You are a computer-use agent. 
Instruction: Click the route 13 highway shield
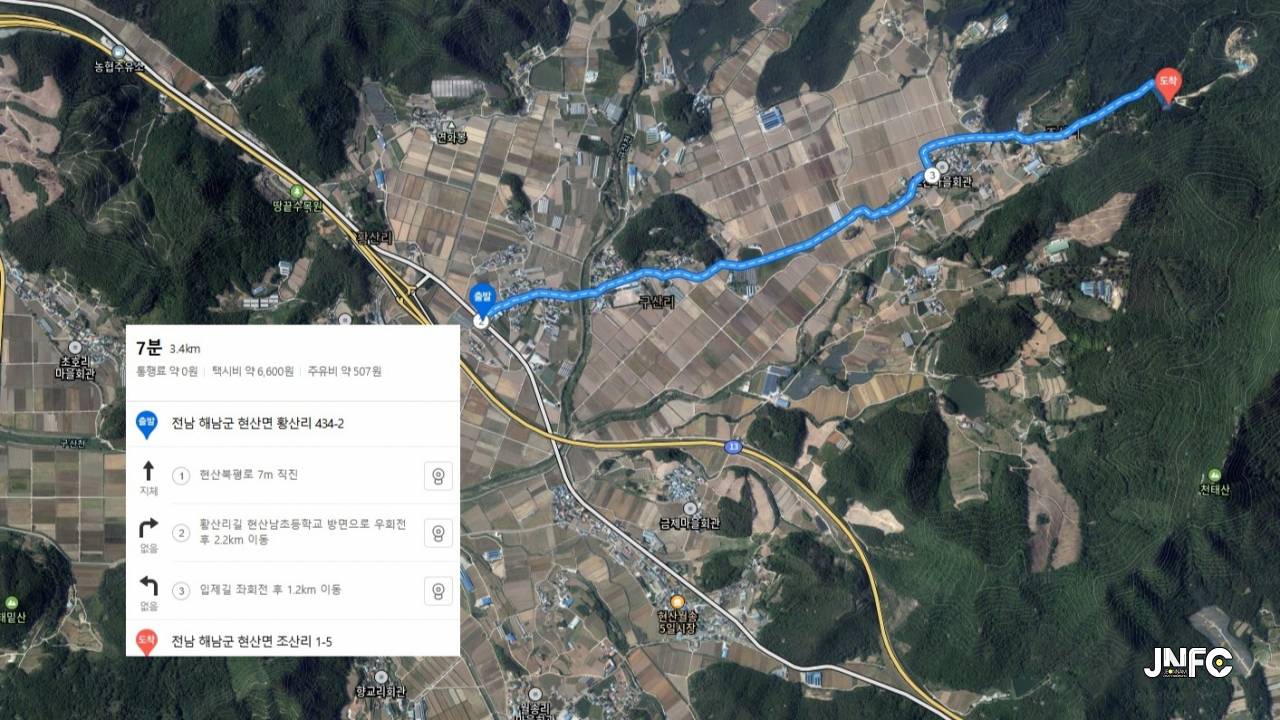pyautogui.click(x=734, y=446)
